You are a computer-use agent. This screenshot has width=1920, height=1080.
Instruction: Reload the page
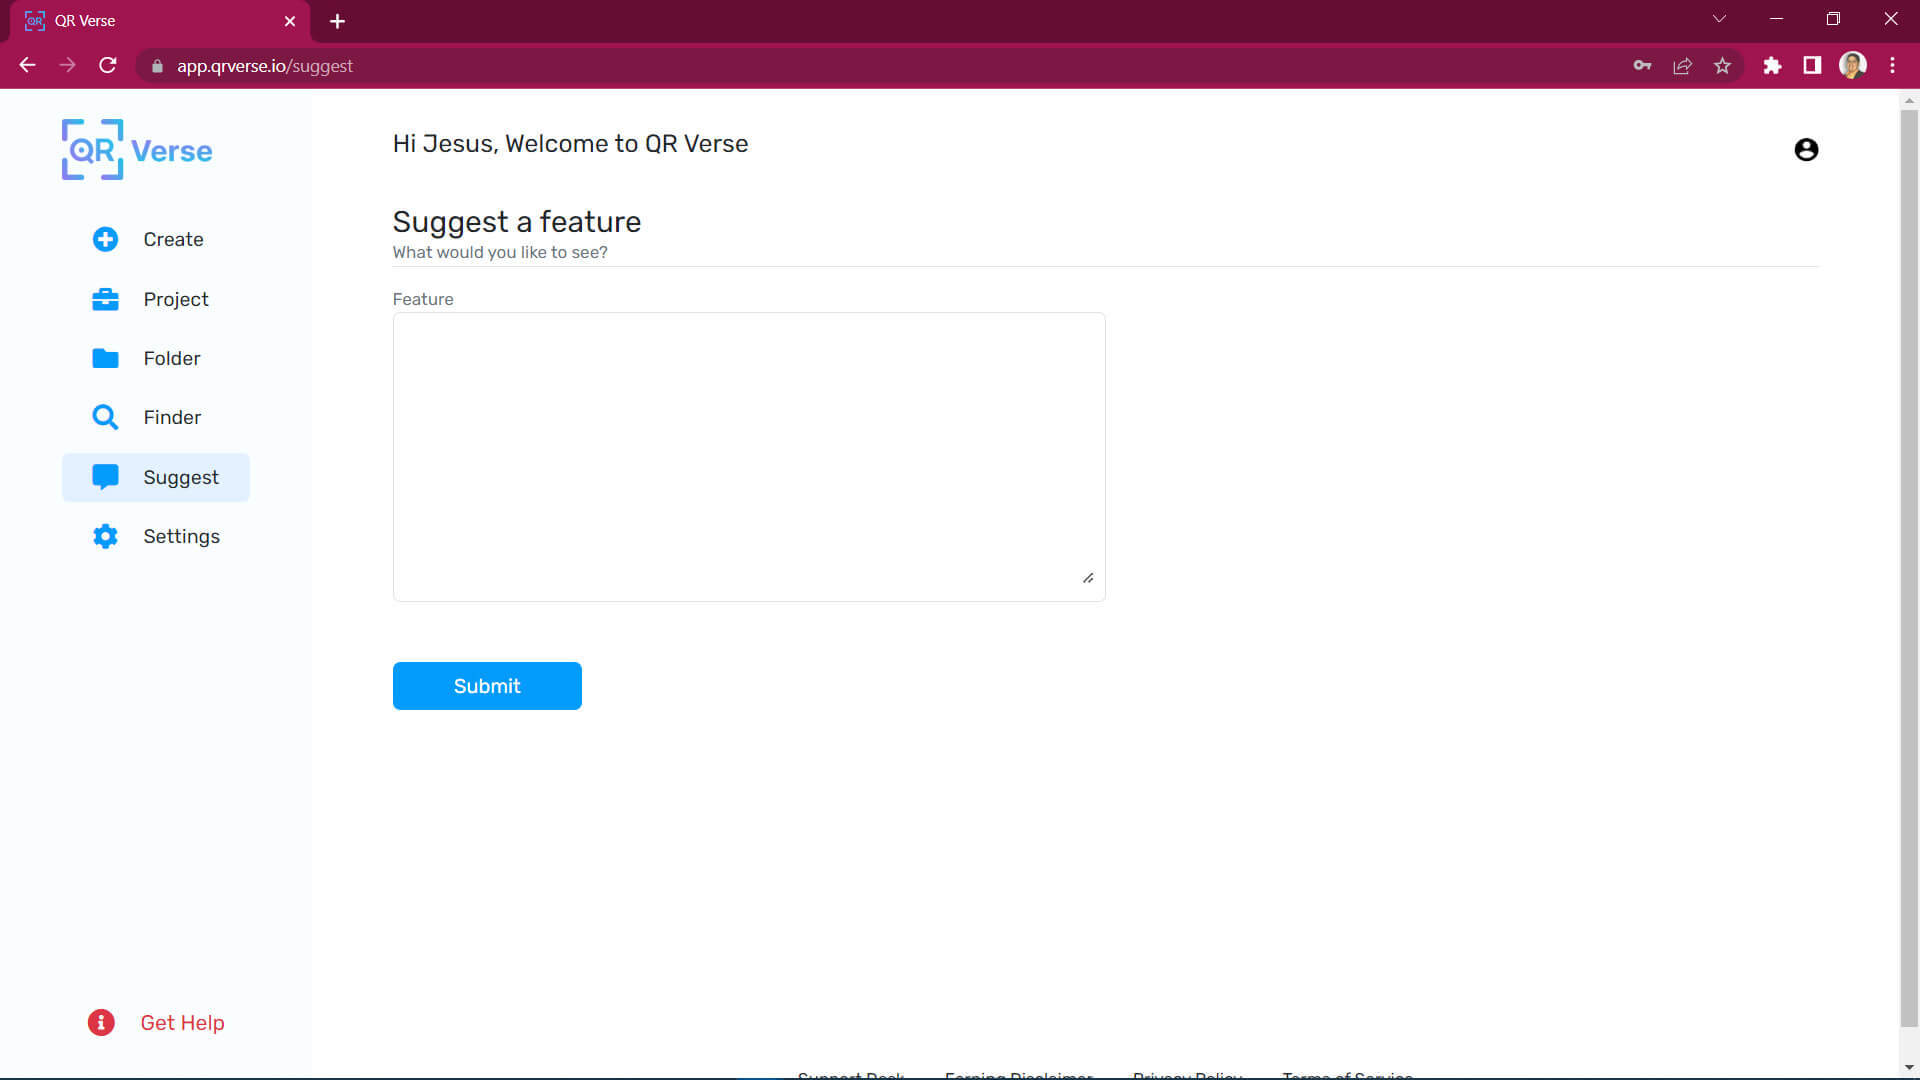pos(108,65)
